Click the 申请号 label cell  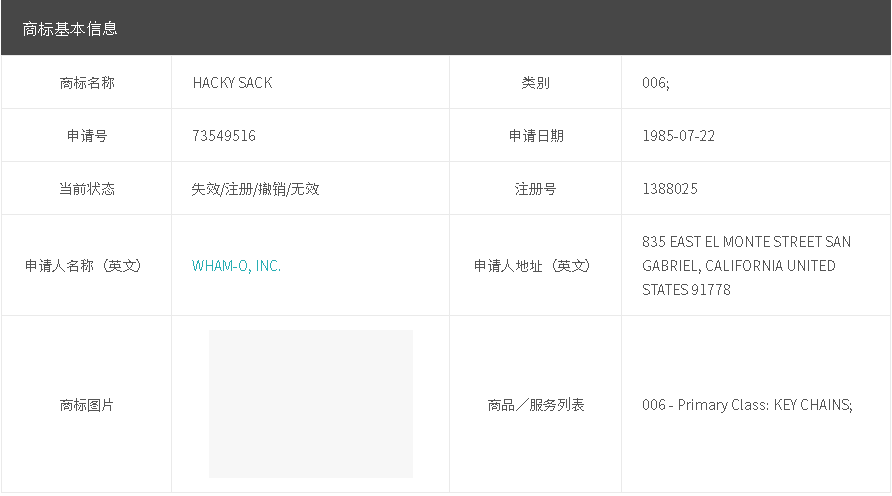[87, 136]
